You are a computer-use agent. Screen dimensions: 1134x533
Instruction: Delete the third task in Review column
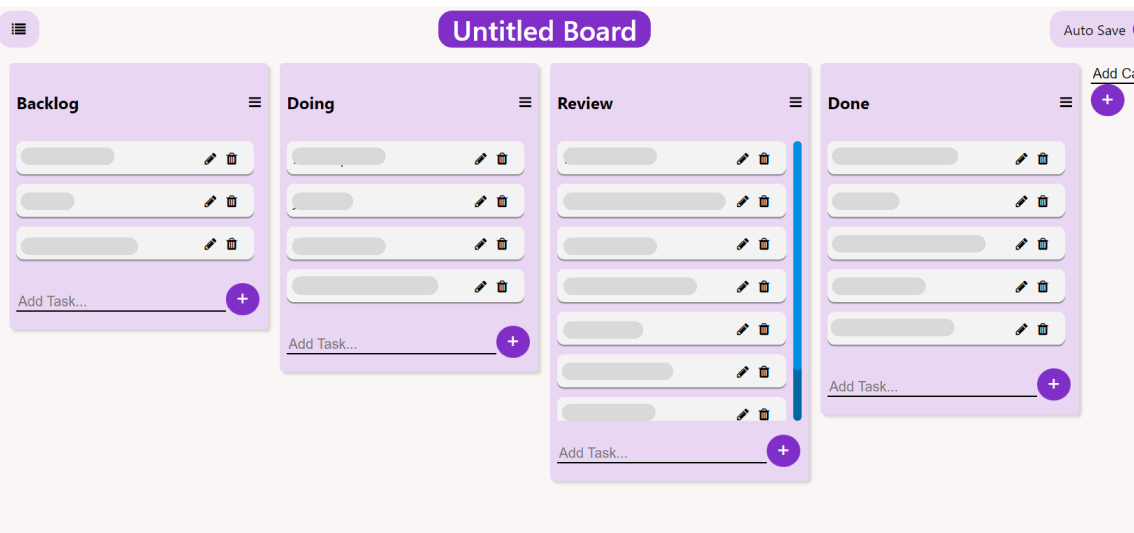tap(764, 244)
